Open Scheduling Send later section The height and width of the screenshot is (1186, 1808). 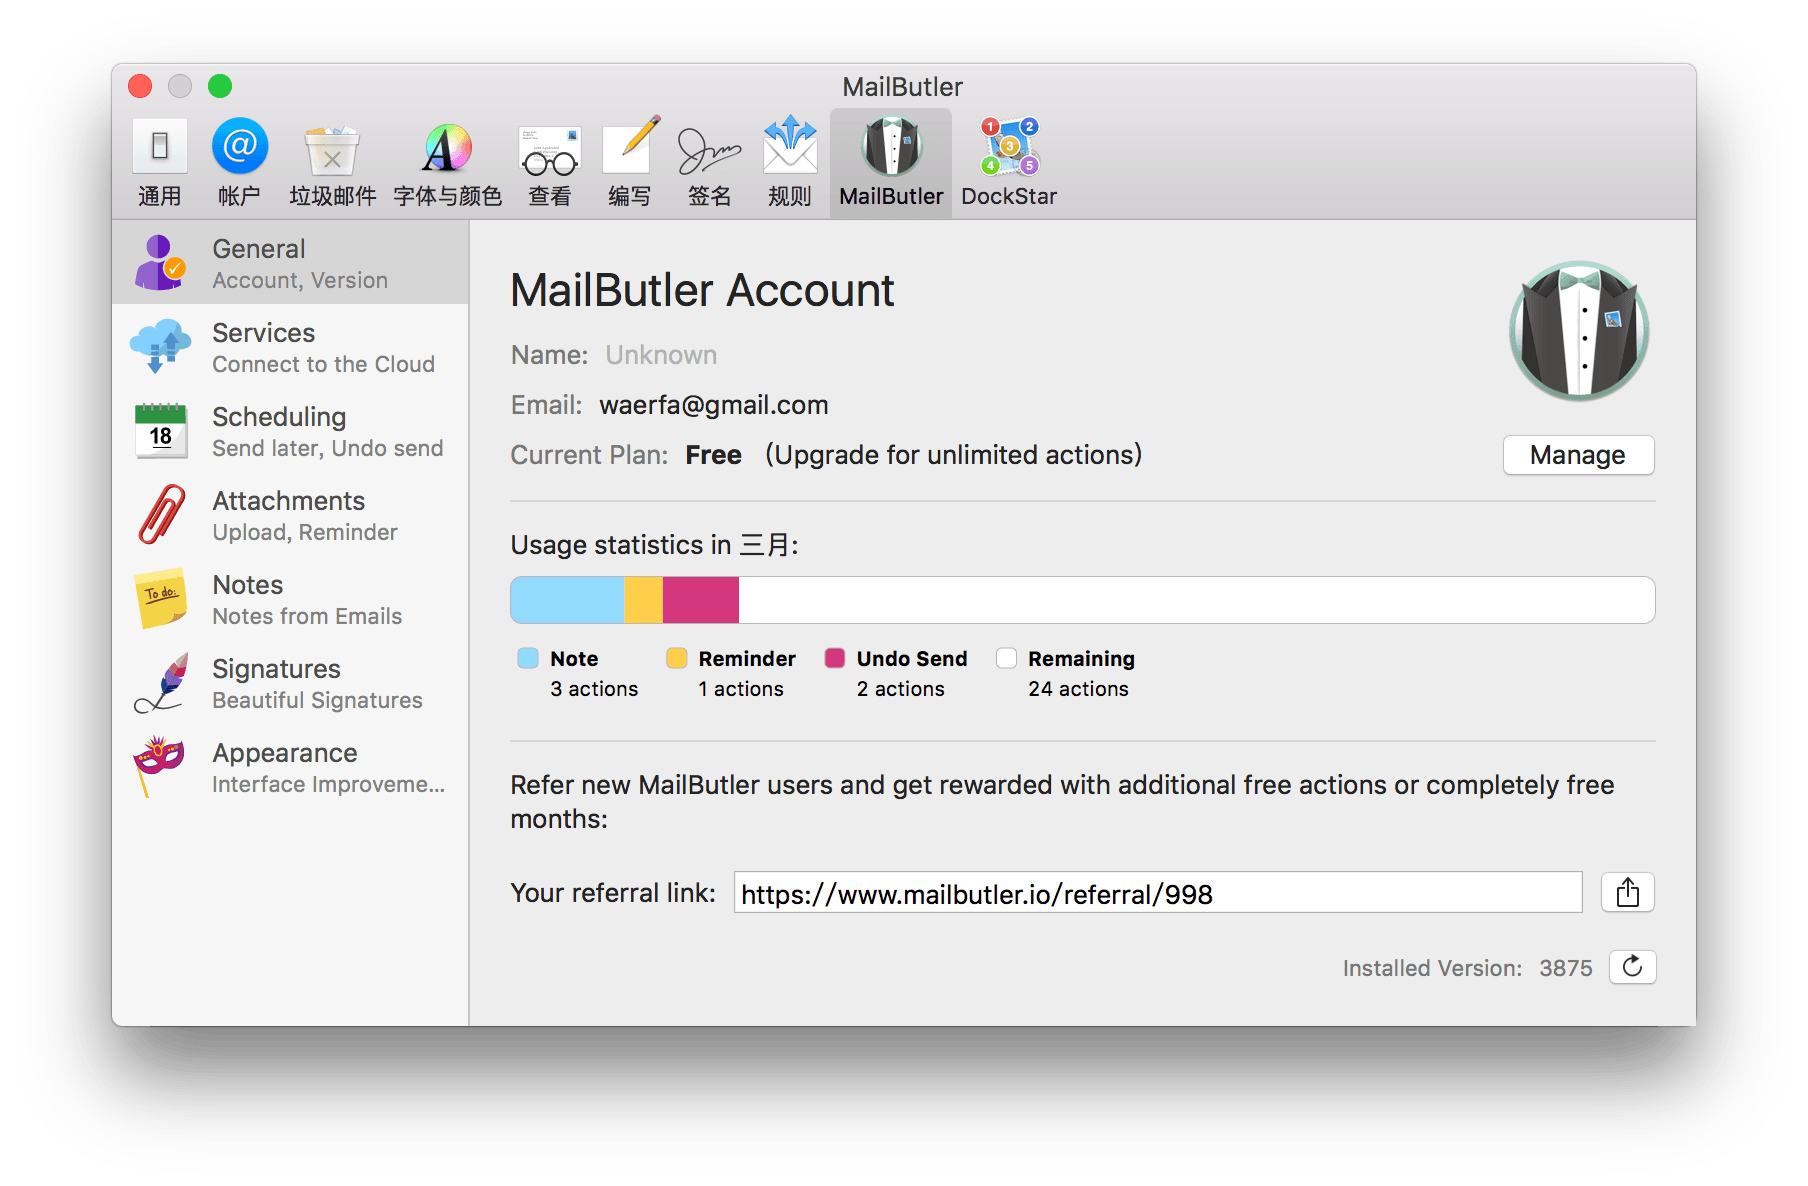(x=290, y=430)
